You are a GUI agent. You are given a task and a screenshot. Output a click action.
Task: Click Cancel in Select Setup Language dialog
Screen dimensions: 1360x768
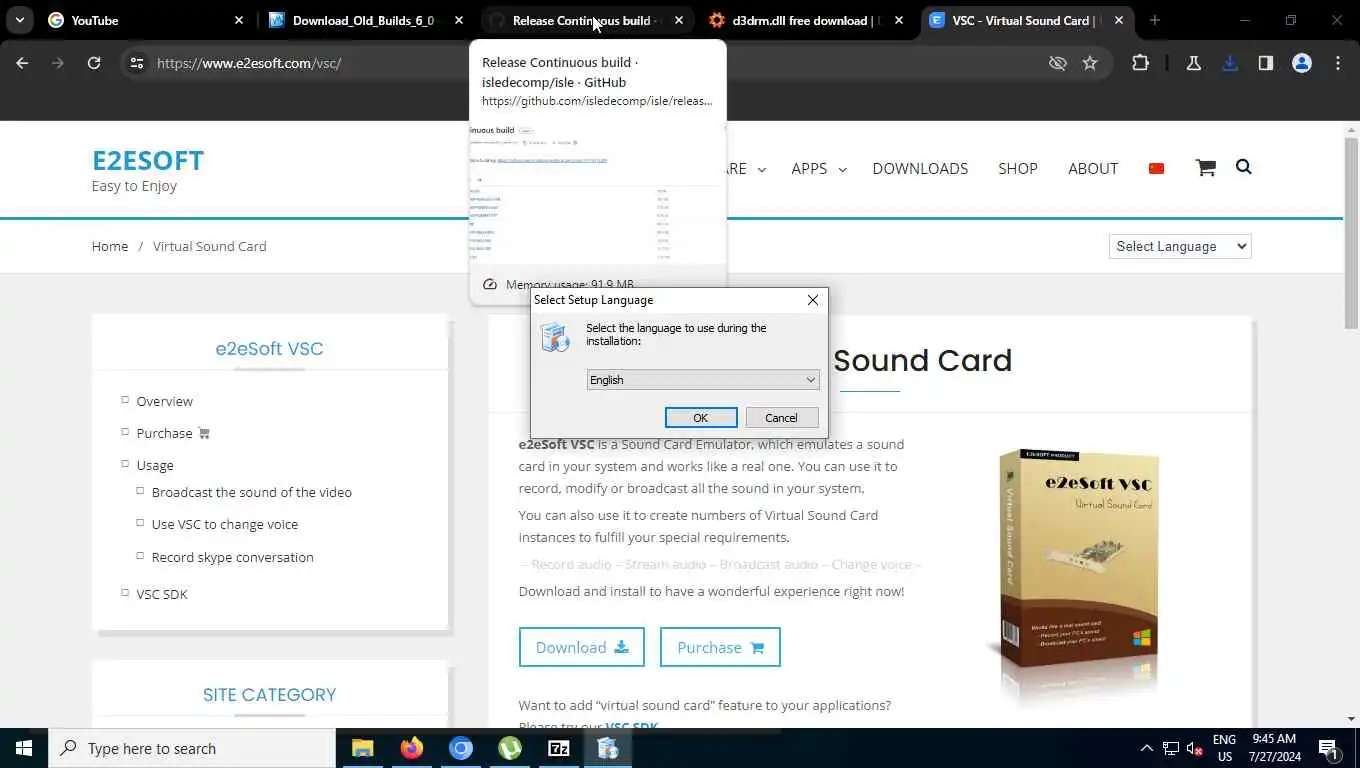coord(781,418)
